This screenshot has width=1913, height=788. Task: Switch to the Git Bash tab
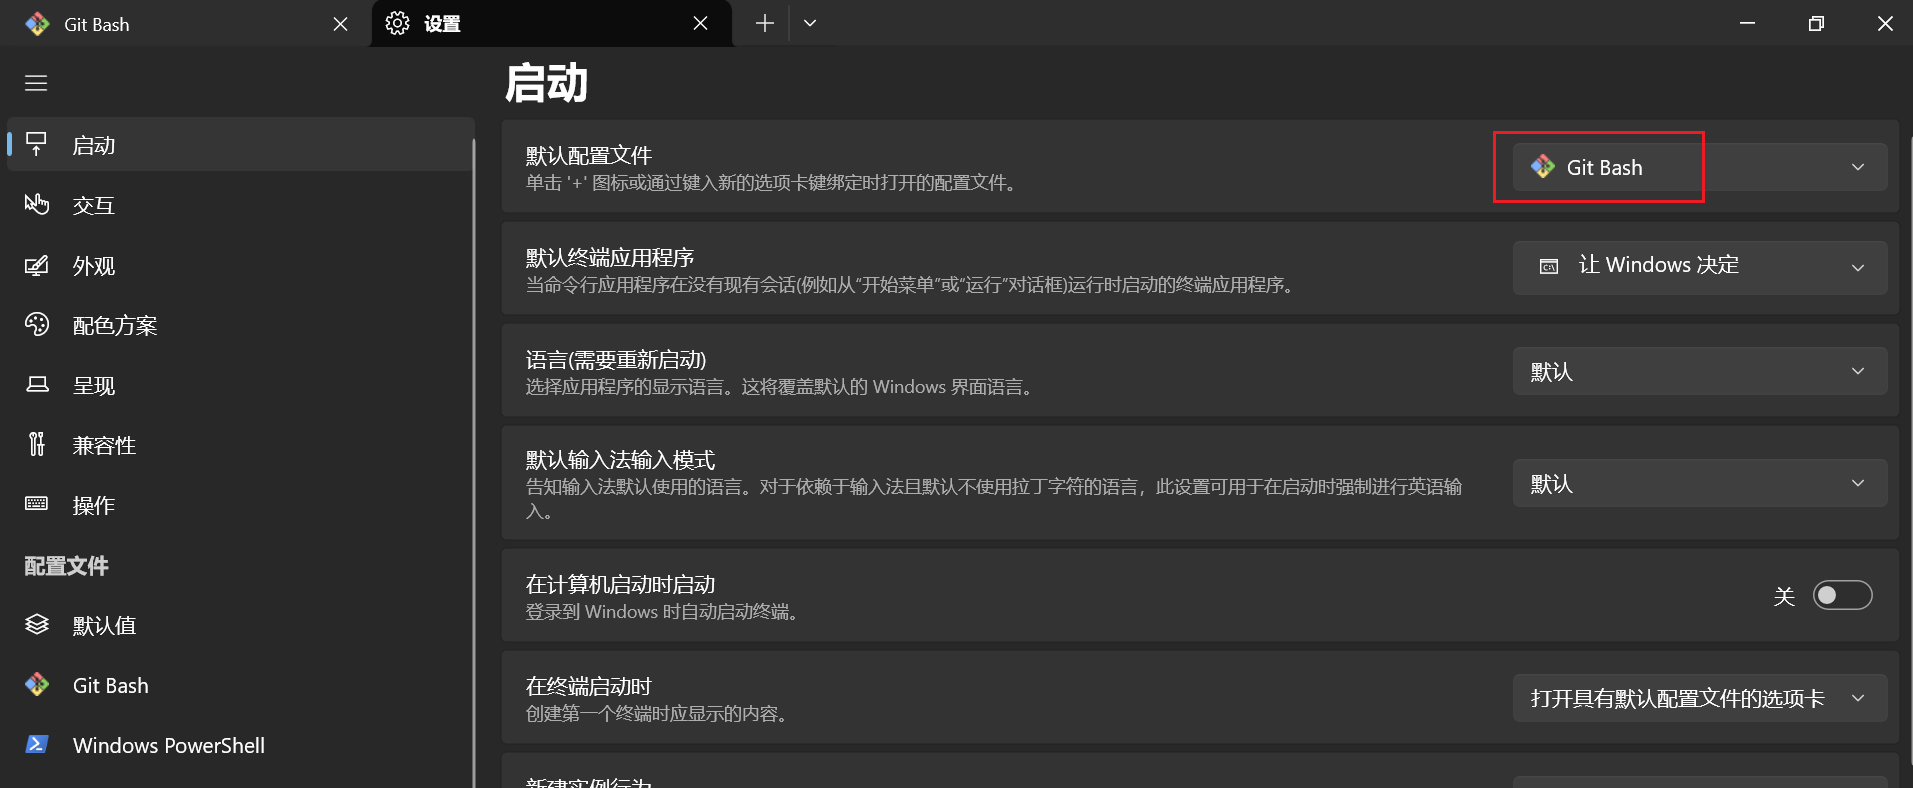[185, 24]
